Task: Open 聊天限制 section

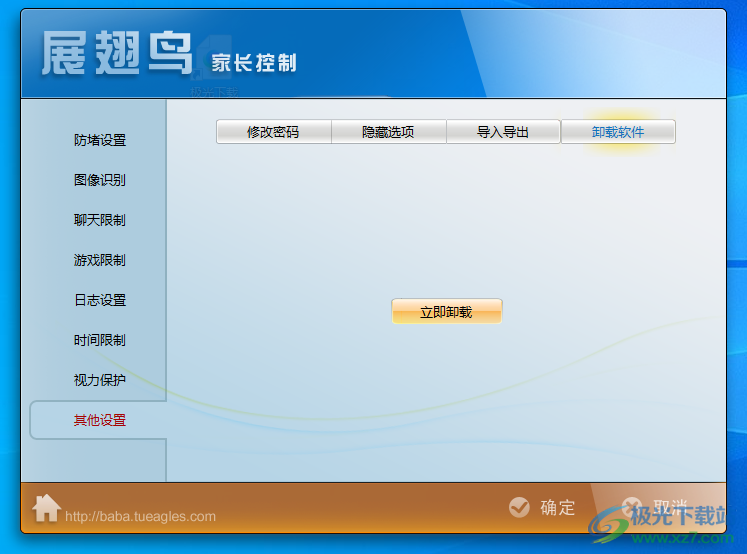Action: click(100, 220)
